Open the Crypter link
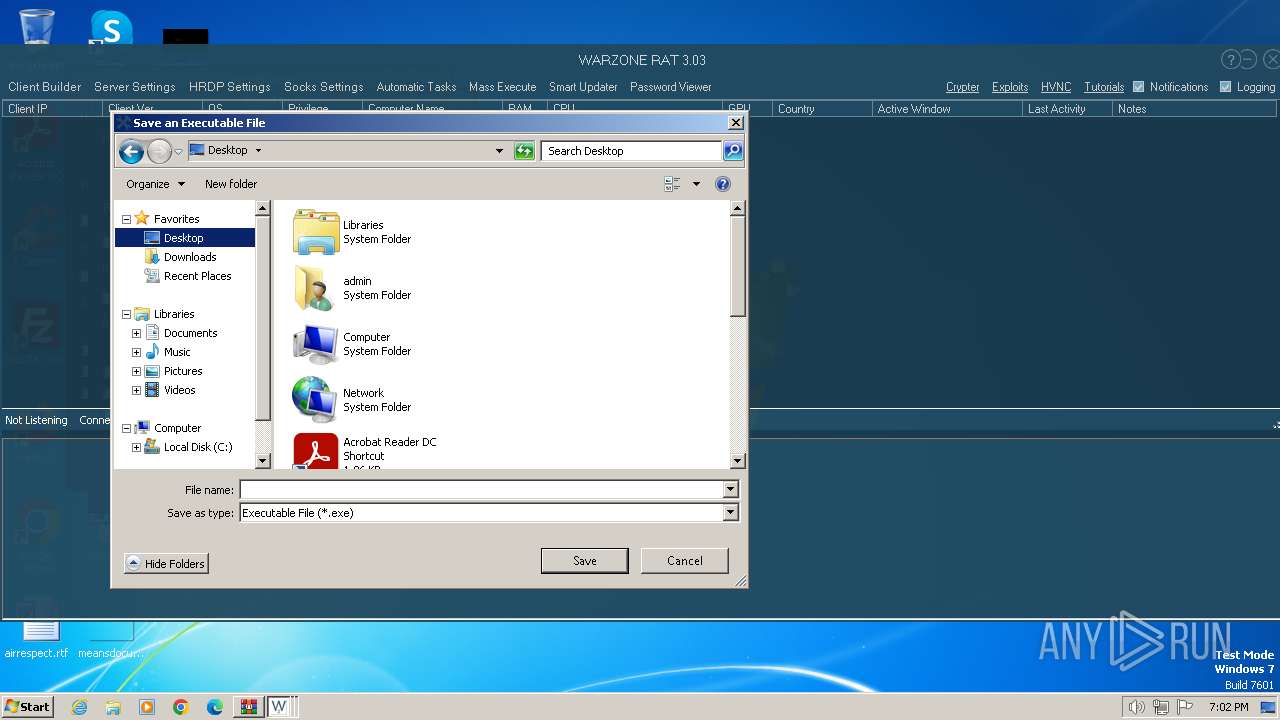Image resolution: width=1280 pixels, height=720 pixels. click(962, 87)
